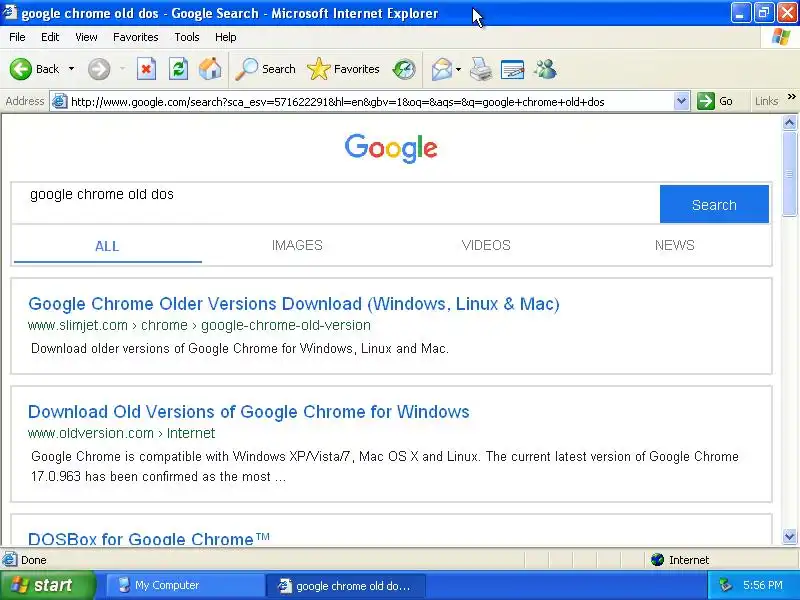800x600 pixels.
Task: Click the system tray network icon
Action: tap(726, 585)
